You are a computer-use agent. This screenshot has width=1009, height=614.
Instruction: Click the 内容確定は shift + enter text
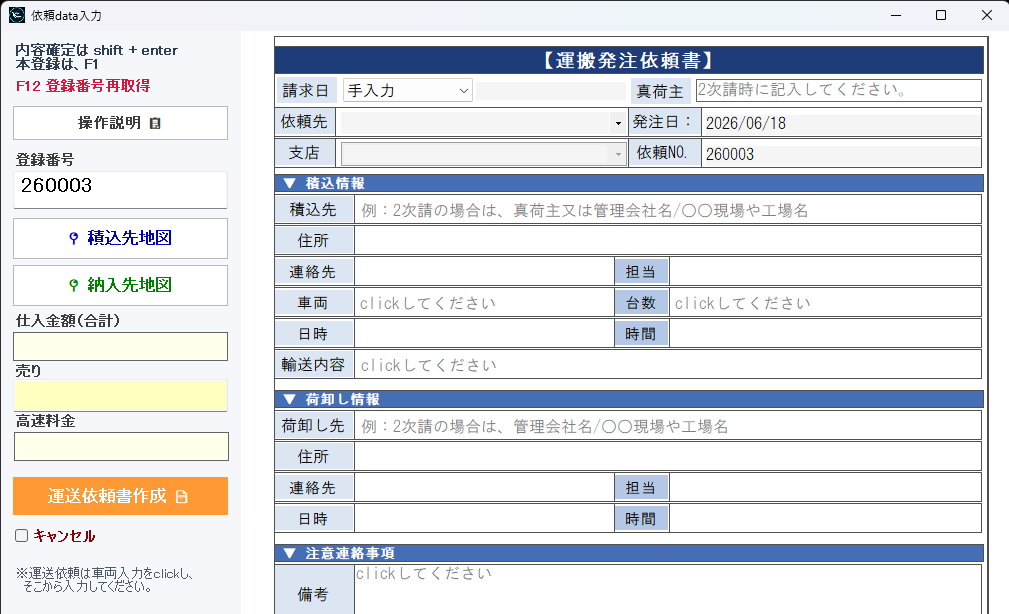[97, 50]
